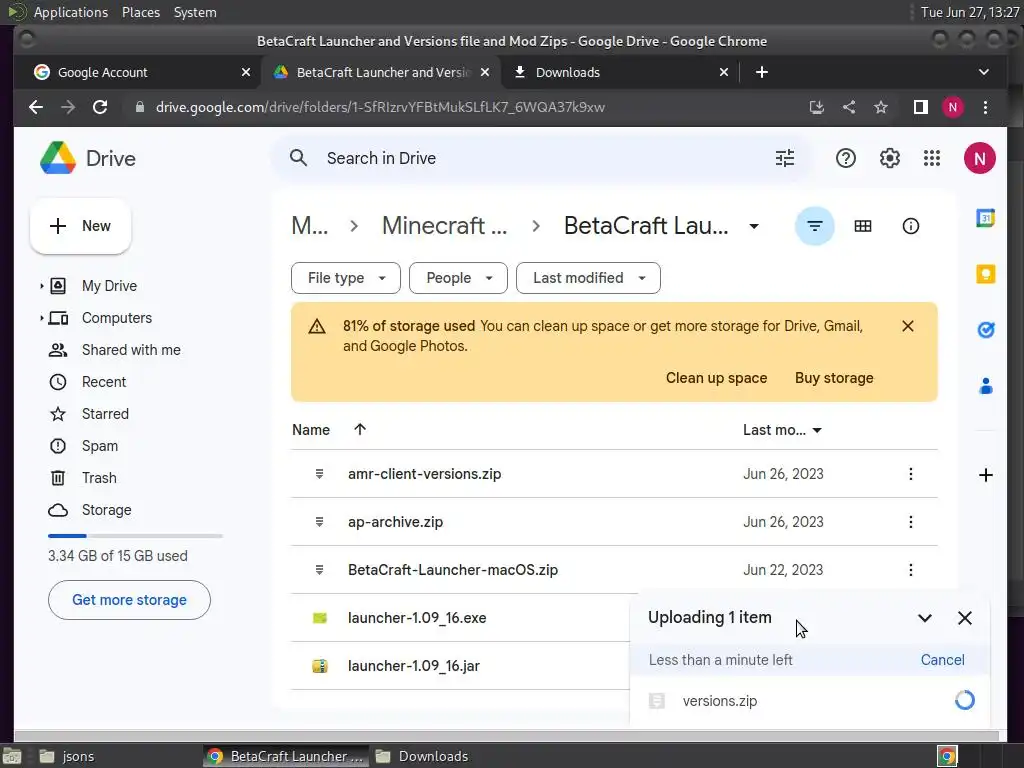Select launcher-1.09_16.exe file
Viewport: 1024px width, 768px height.
pyautogui.click(x=417, y=618)
